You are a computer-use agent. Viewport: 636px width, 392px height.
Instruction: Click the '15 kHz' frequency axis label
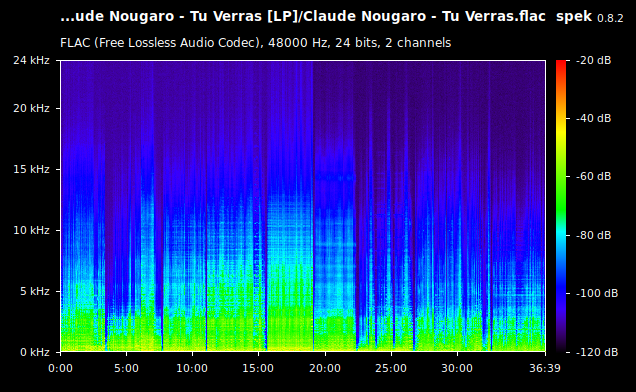click(31, 169)
